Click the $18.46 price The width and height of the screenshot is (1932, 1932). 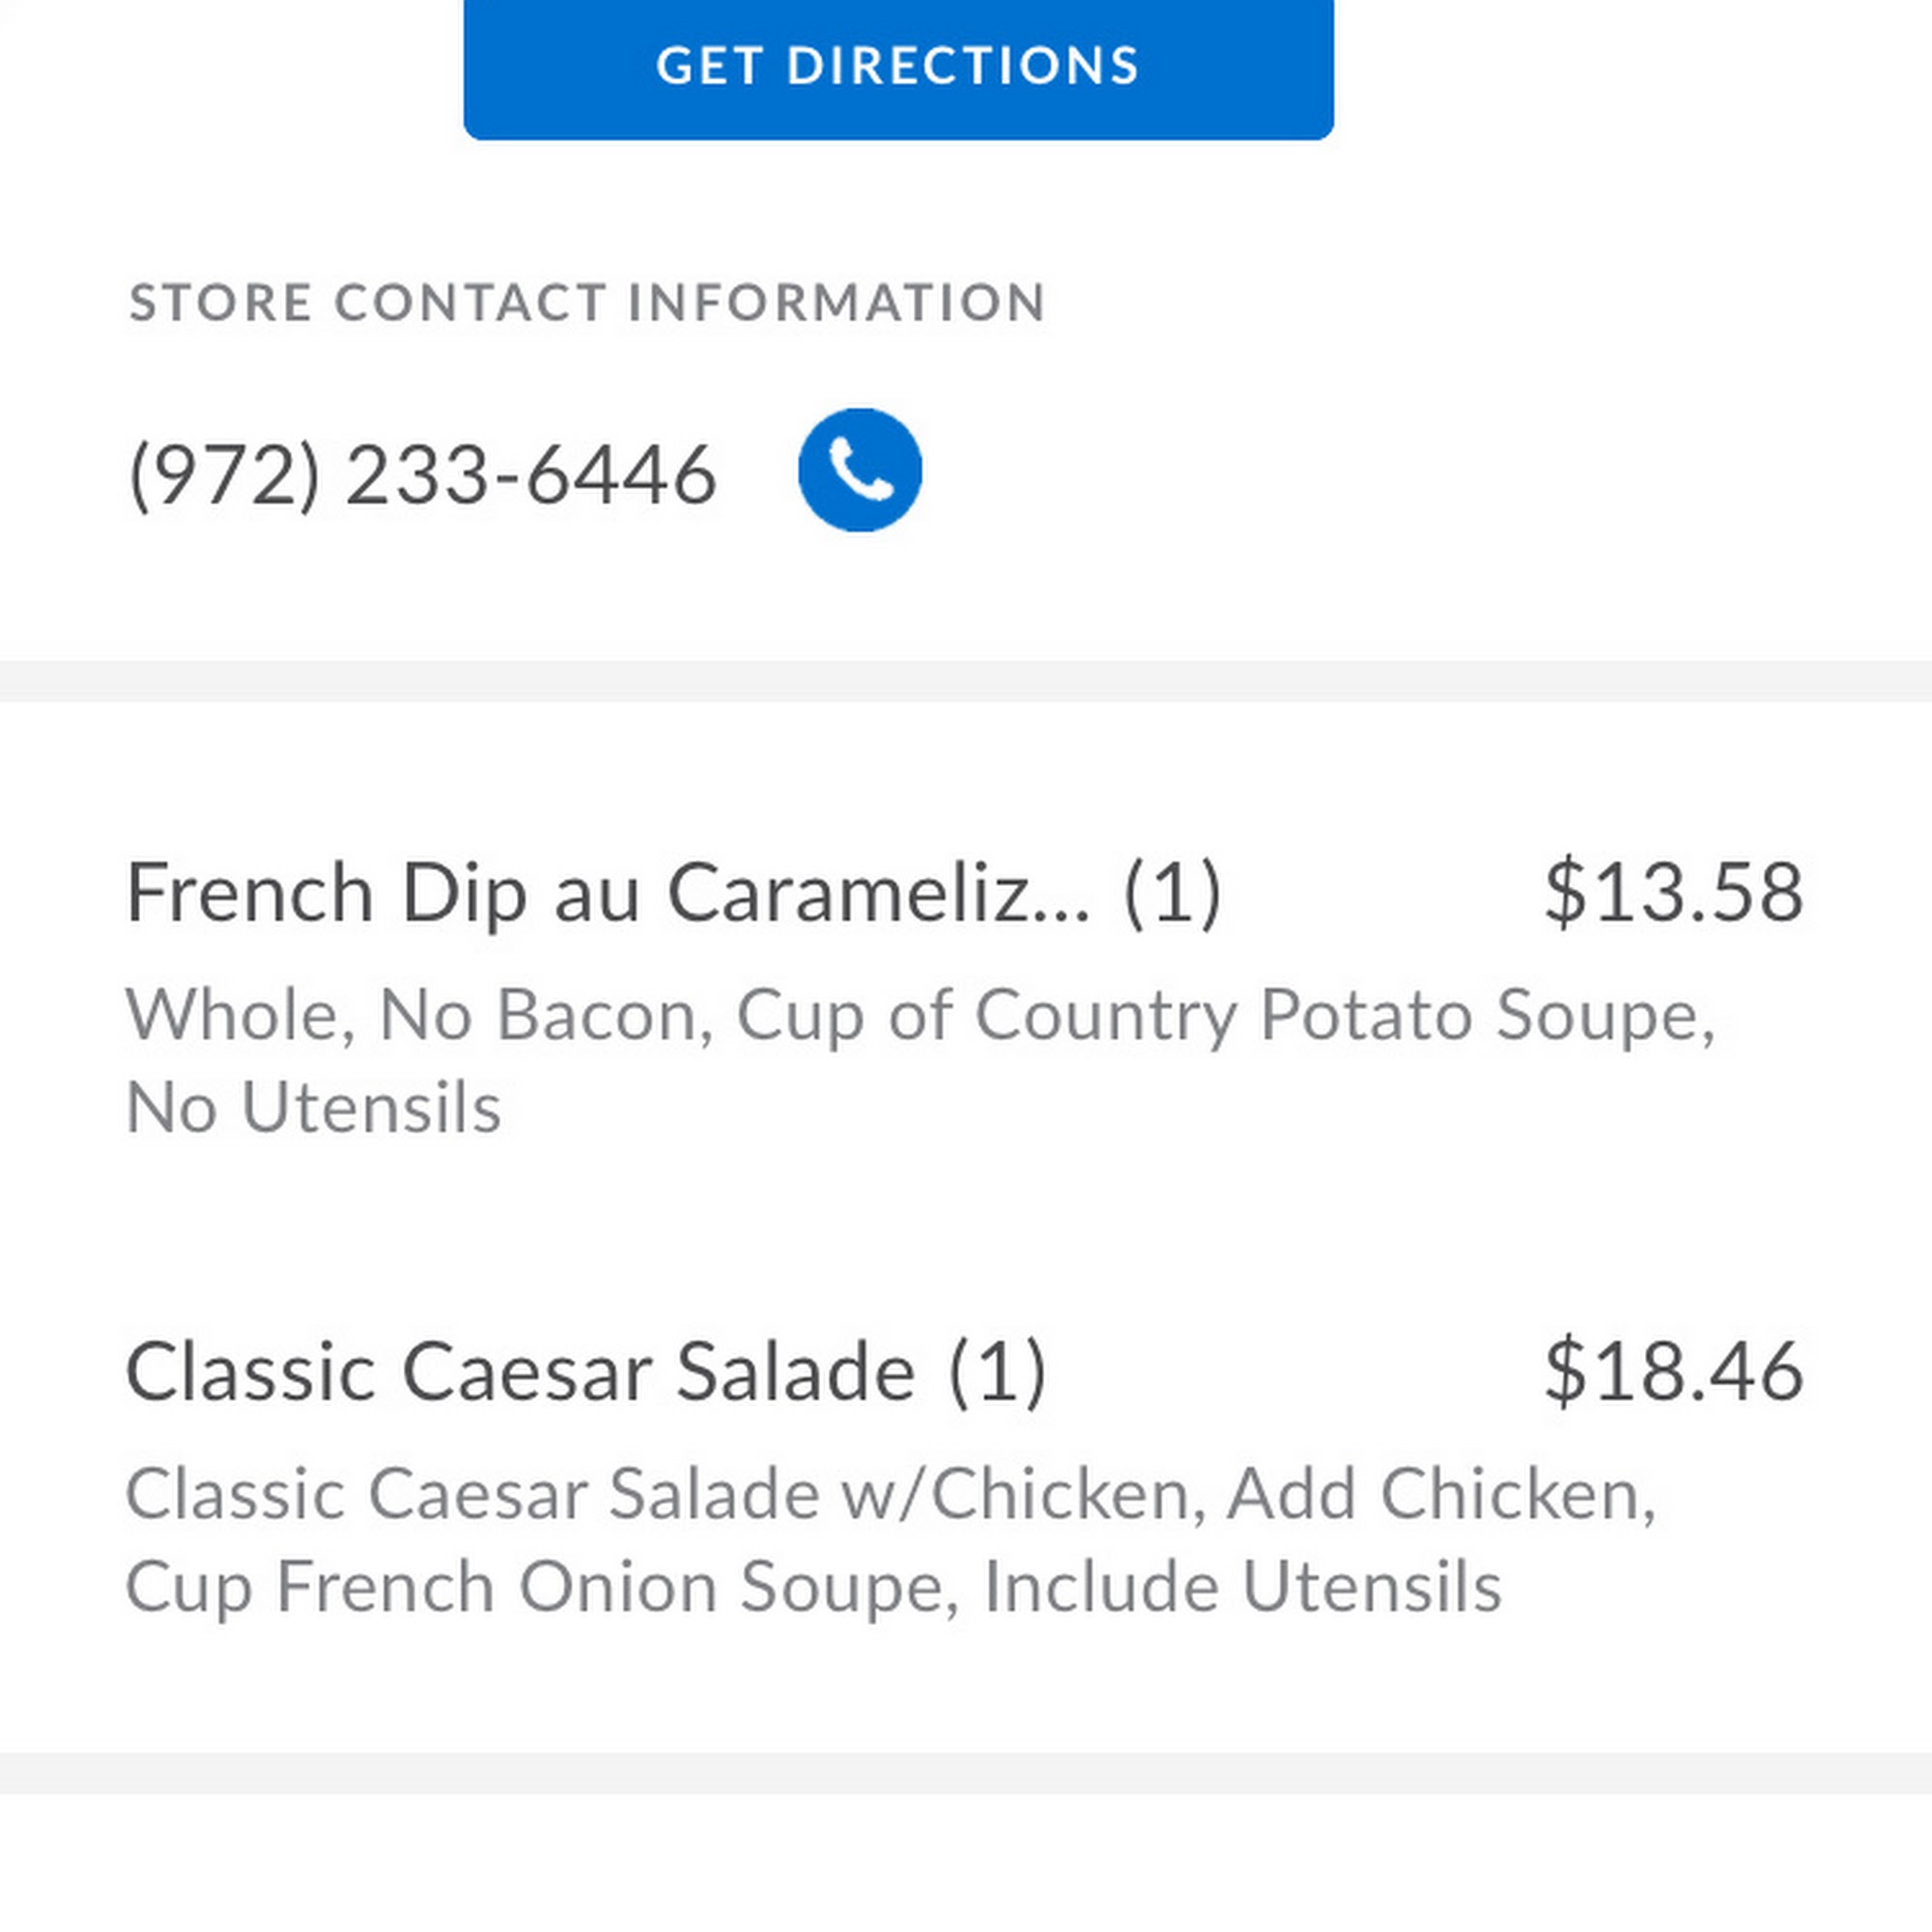pyautogui.click(x=1673, y=1370)
